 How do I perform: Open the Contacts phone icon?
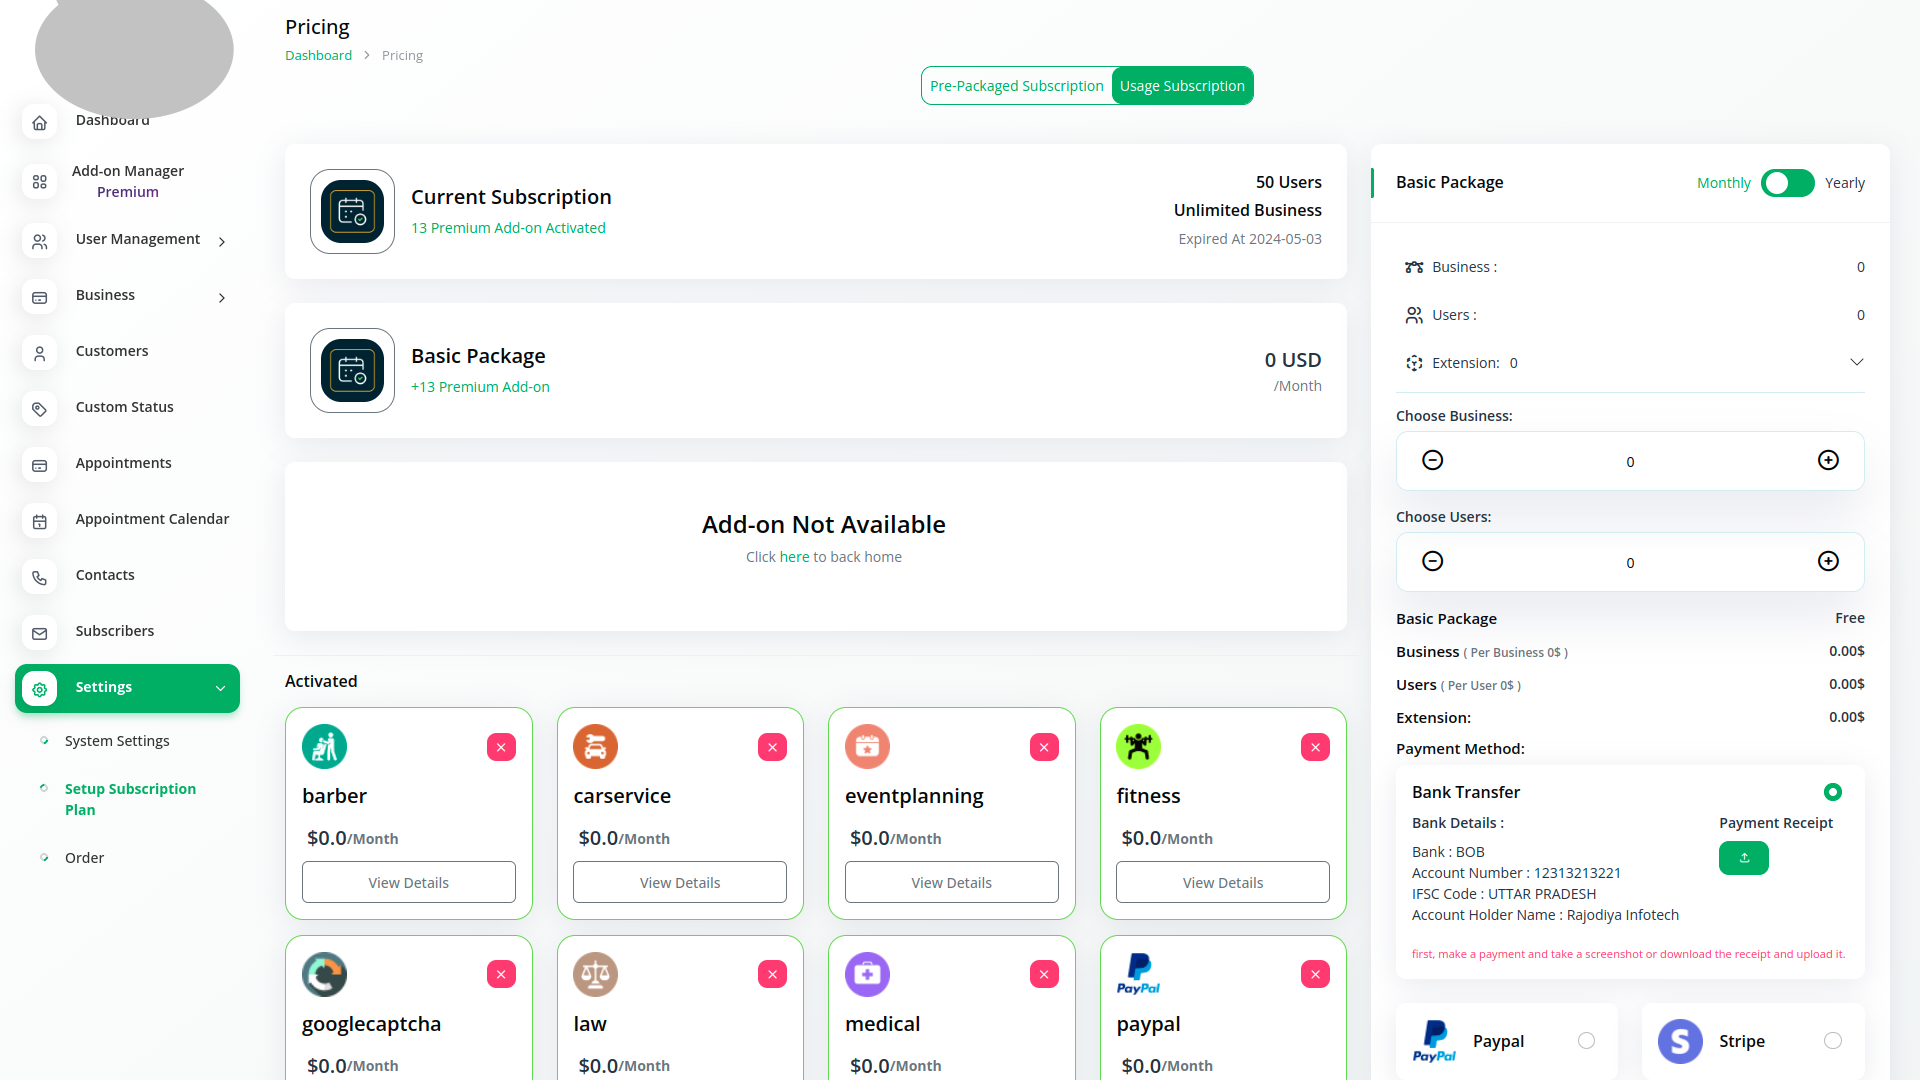pos(40,578)
